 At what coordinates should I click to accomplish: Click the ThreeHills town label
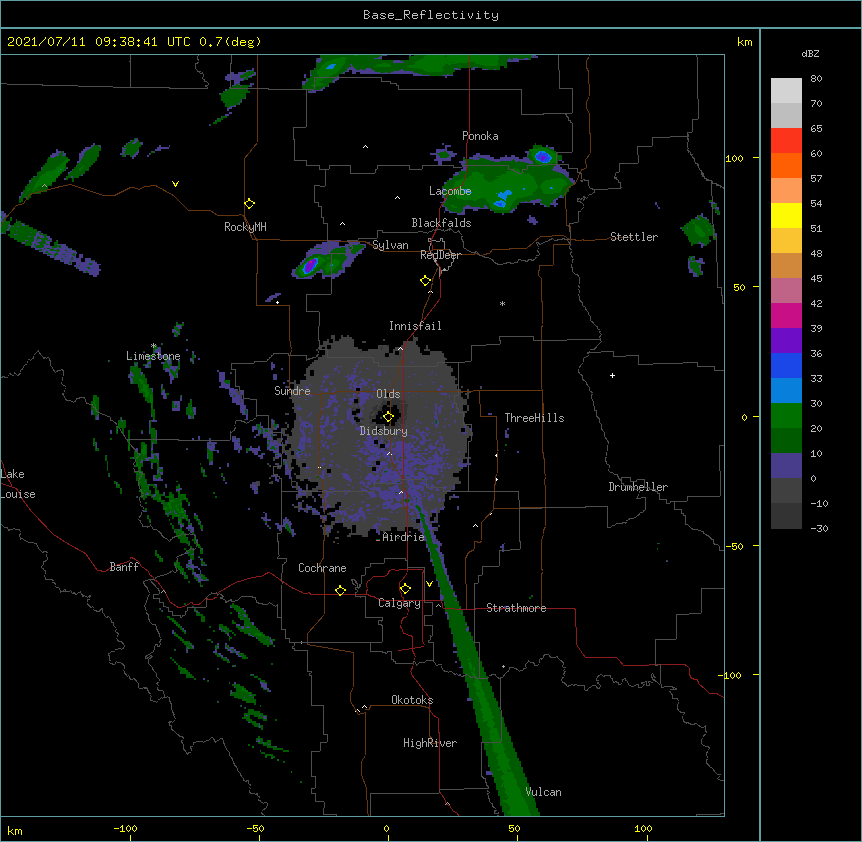(534, 418)
